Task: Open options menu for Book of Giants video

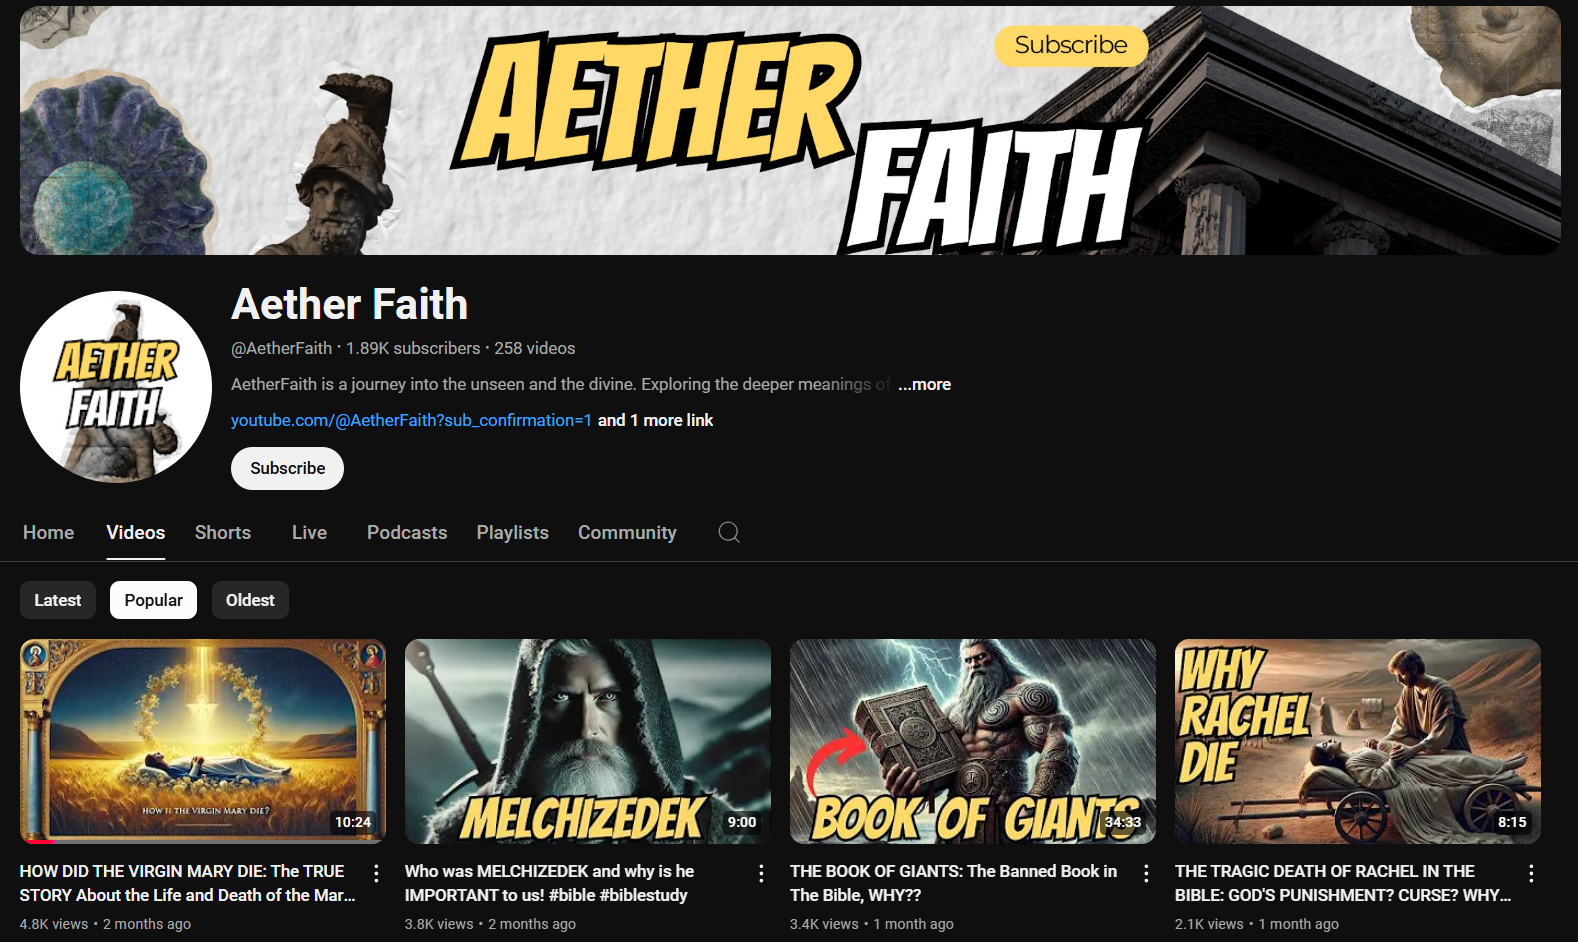Action: pyautogui.click(x=1146, y=873)
